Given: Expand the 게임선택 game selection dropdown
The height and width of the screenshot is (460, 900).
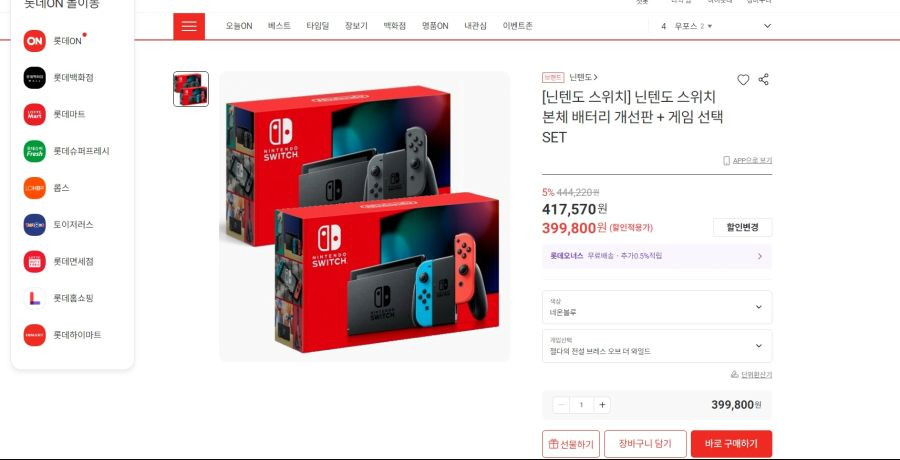Looking at the screenshot, I should (x=657, y=346).
